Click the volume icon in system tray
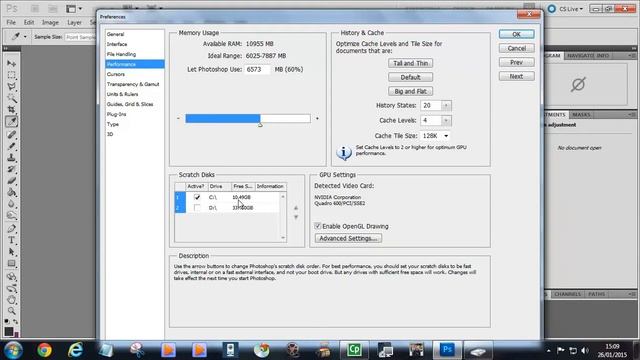Screen dimensions: 640x360 click(585, 351)
